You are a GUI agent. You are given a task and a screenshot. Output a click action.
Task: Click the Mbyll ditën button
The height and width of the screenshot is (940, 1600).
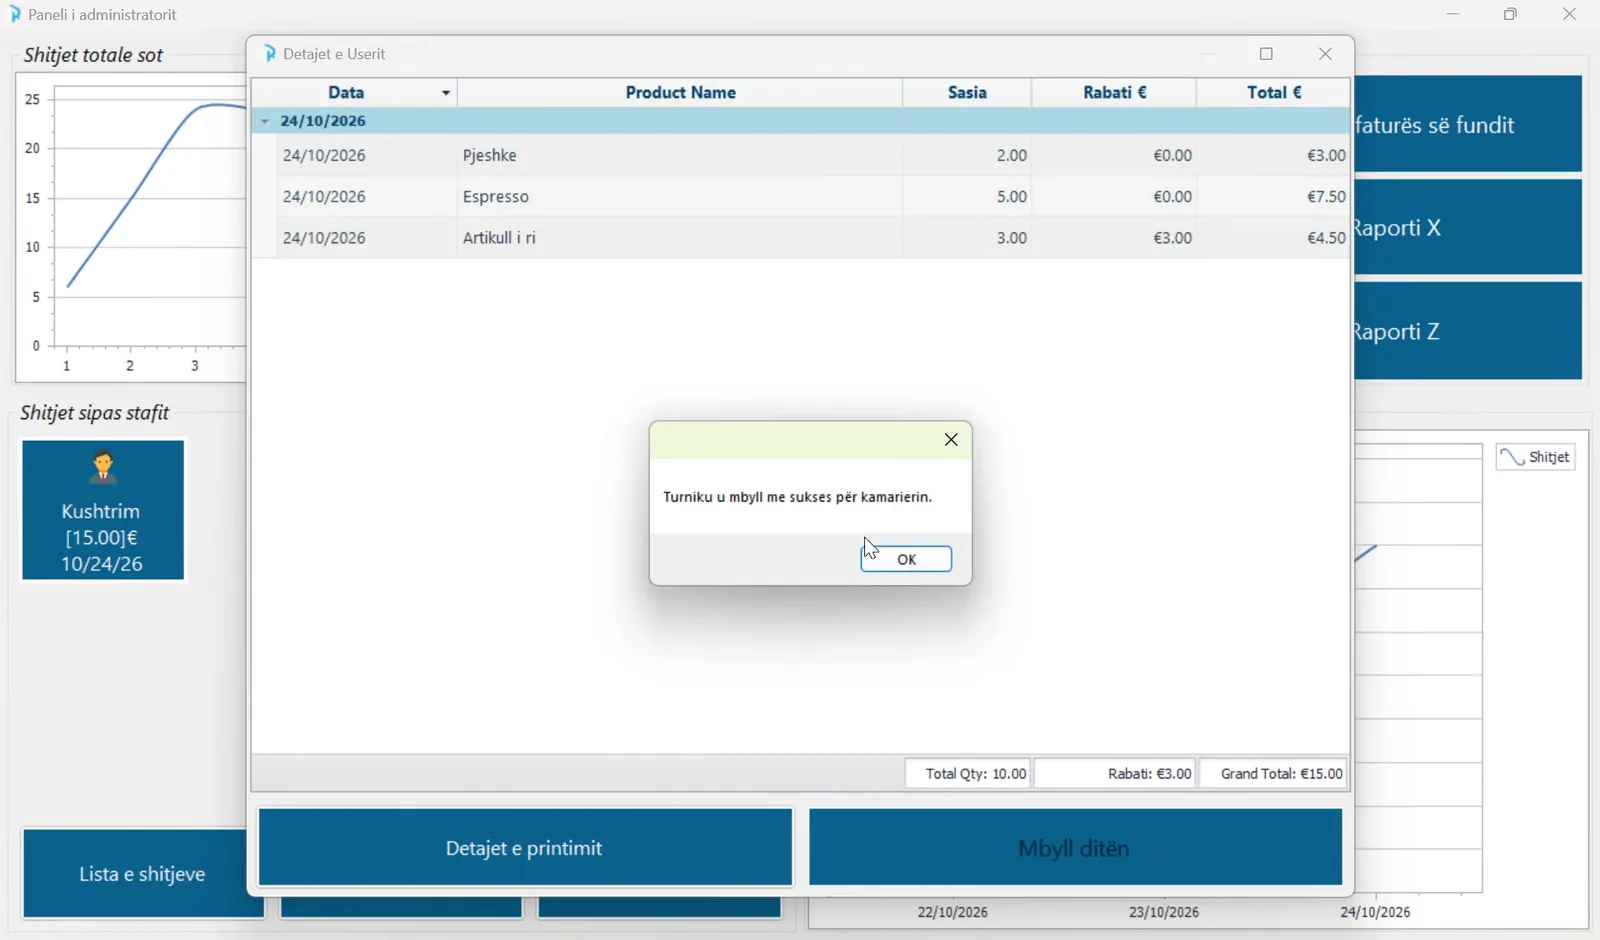tap(1075, 848)
